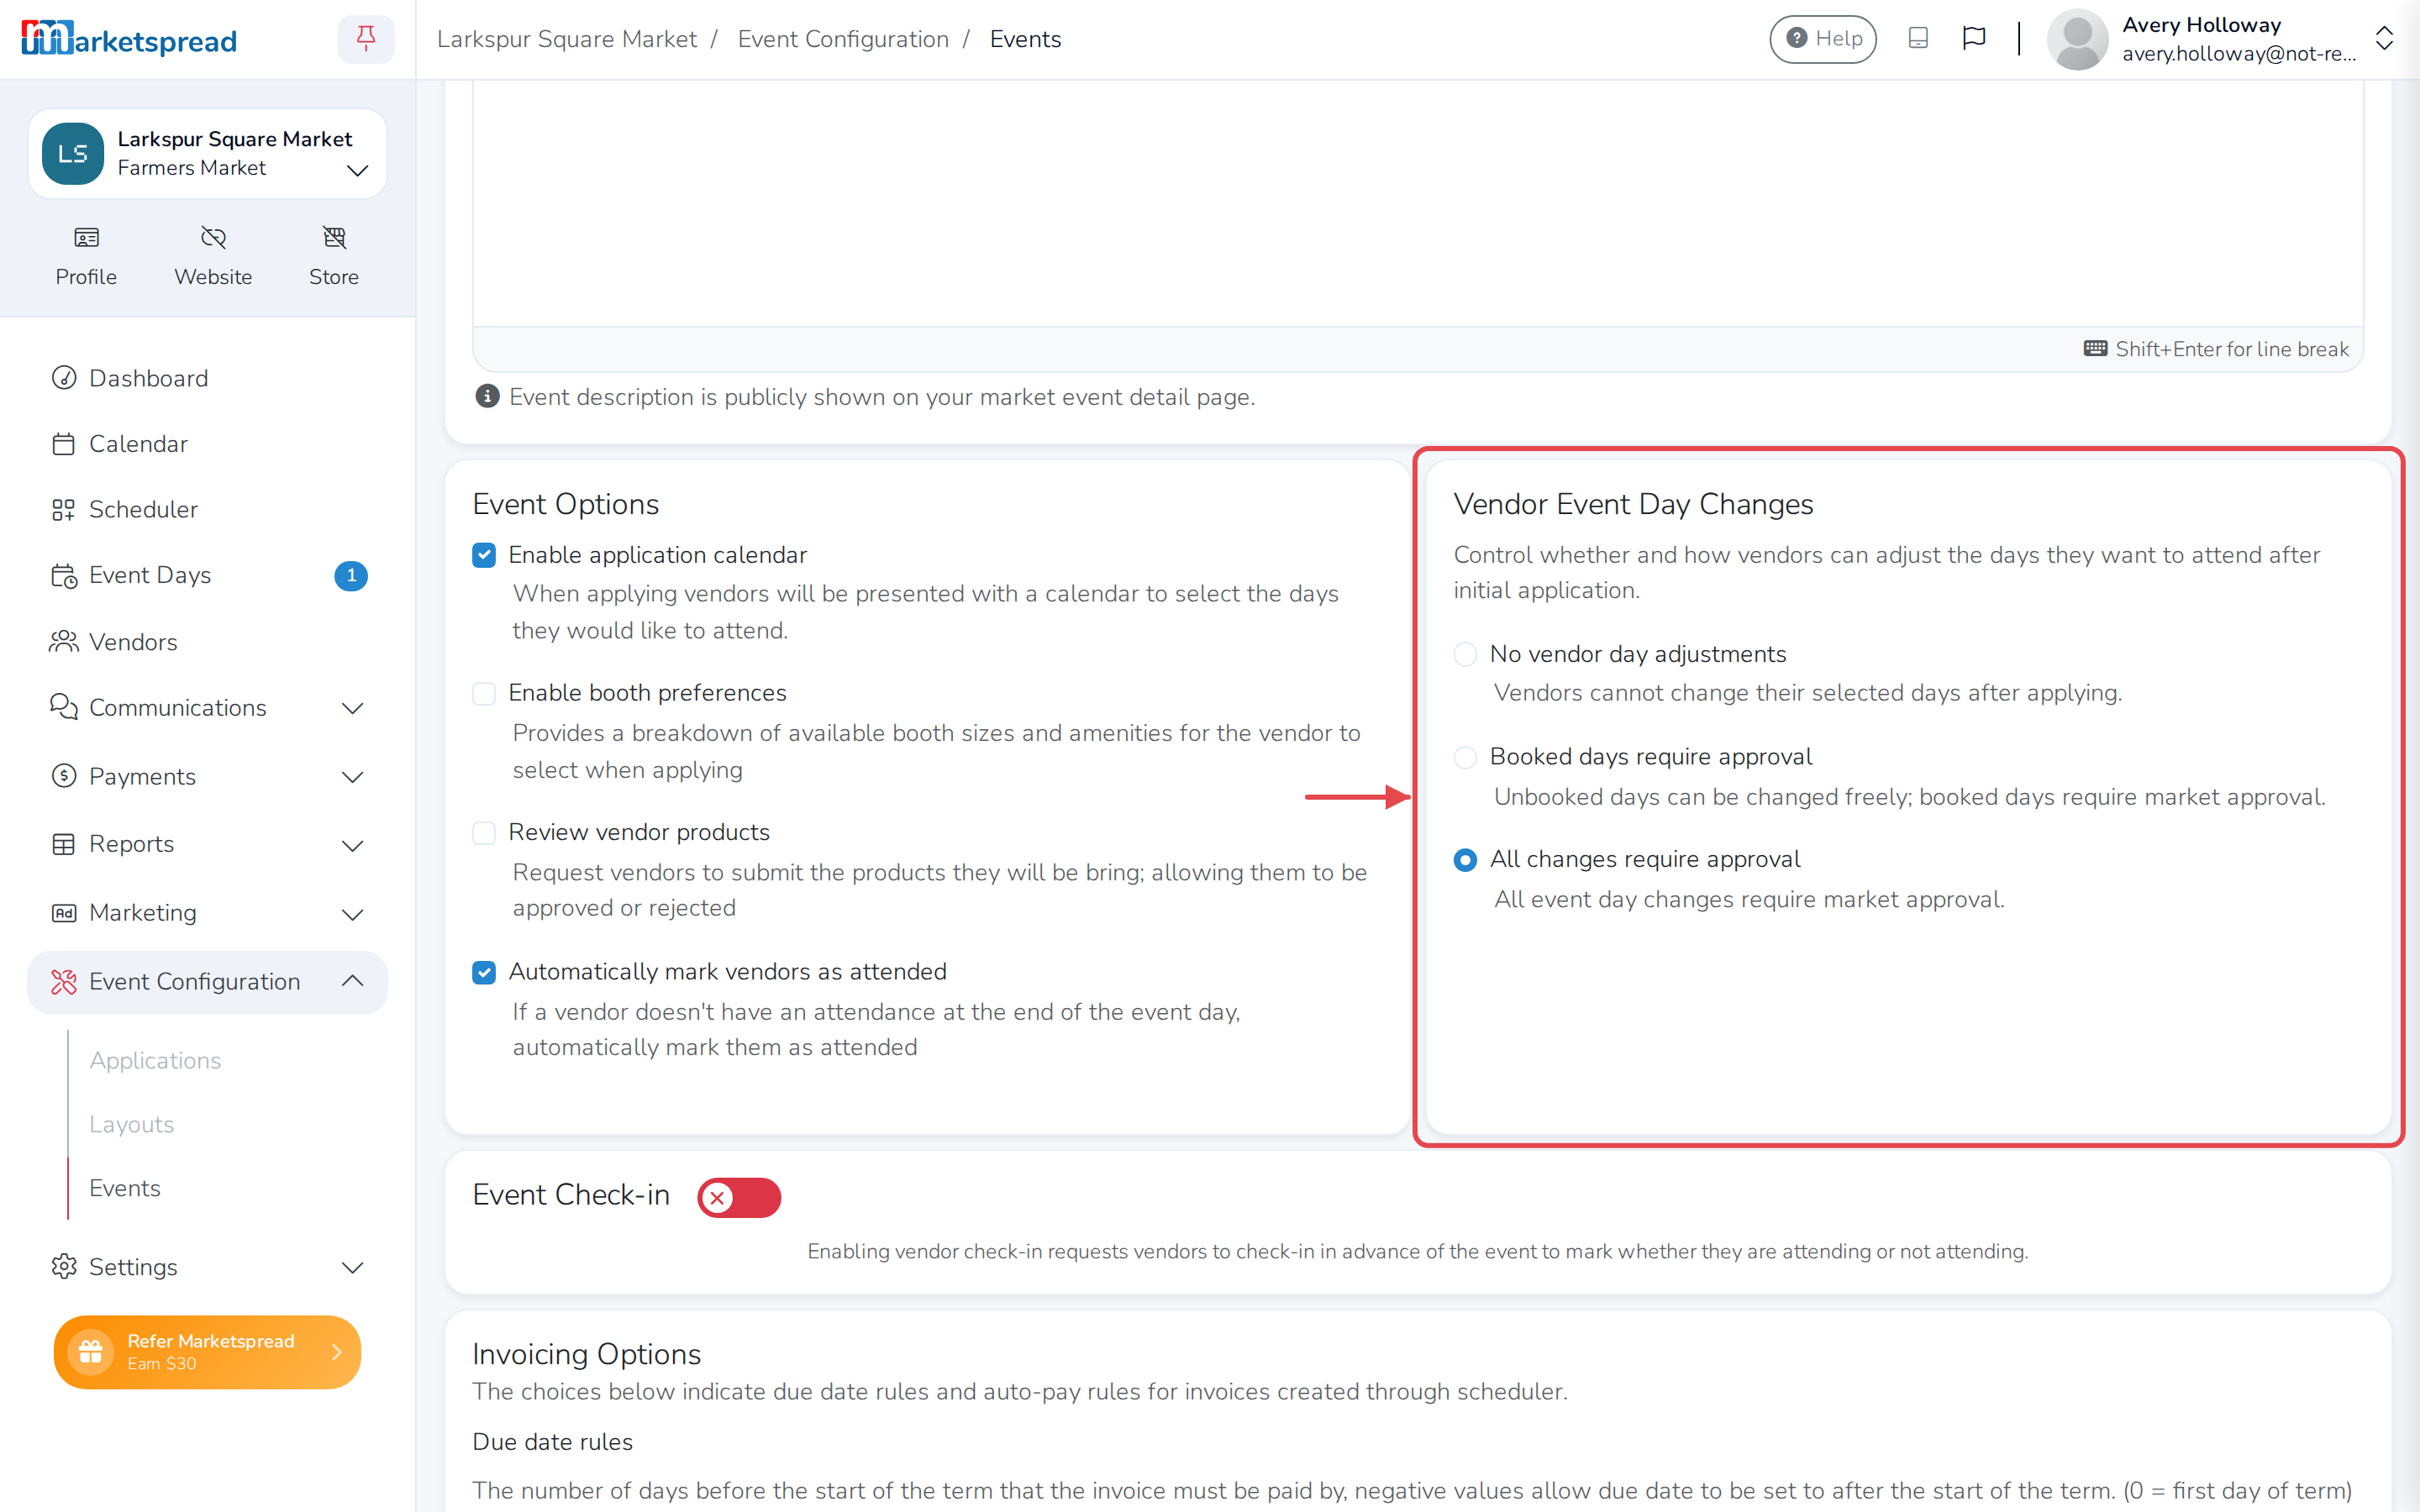The image size is (2420, 1512).
Task: Click the book documentation icon in header
Action: pyautogui.click(x=1918, y=38)
